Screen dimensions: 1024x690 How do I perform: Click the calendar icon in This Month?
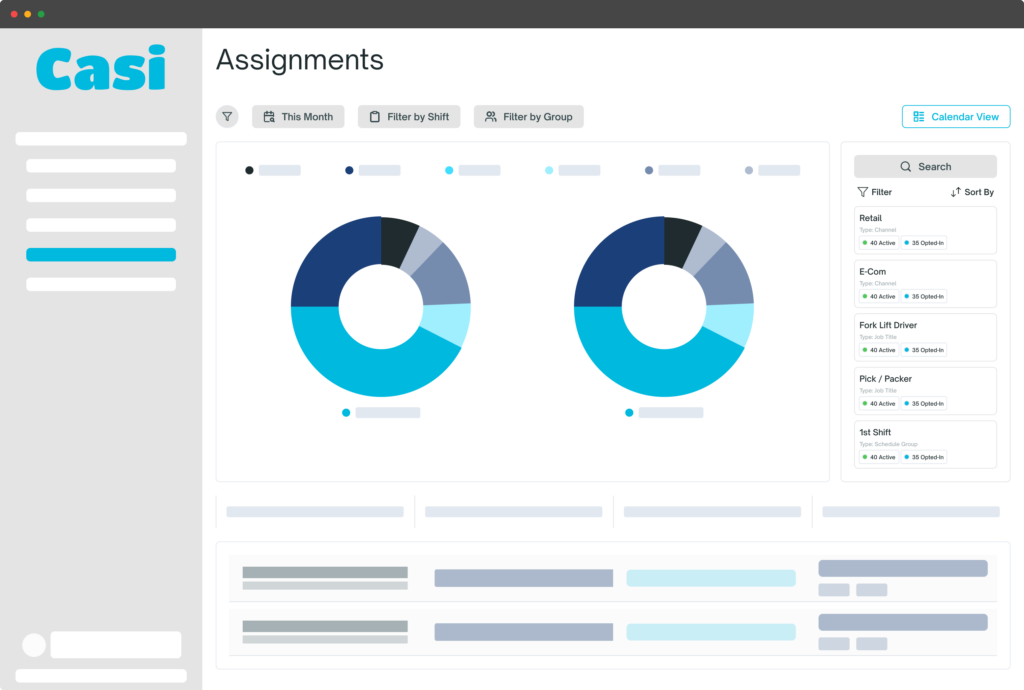point(269,117)
